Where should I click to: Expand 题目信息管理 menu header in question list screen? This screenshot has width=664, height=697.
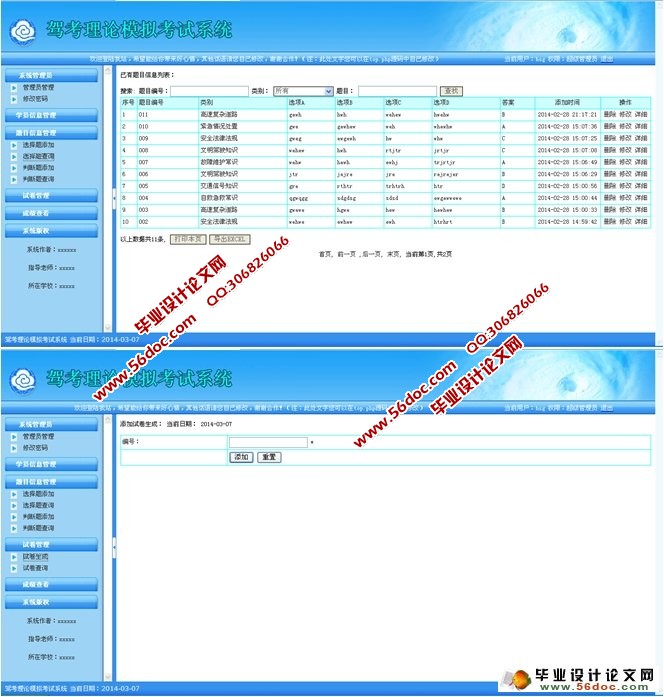pos(51,133)
